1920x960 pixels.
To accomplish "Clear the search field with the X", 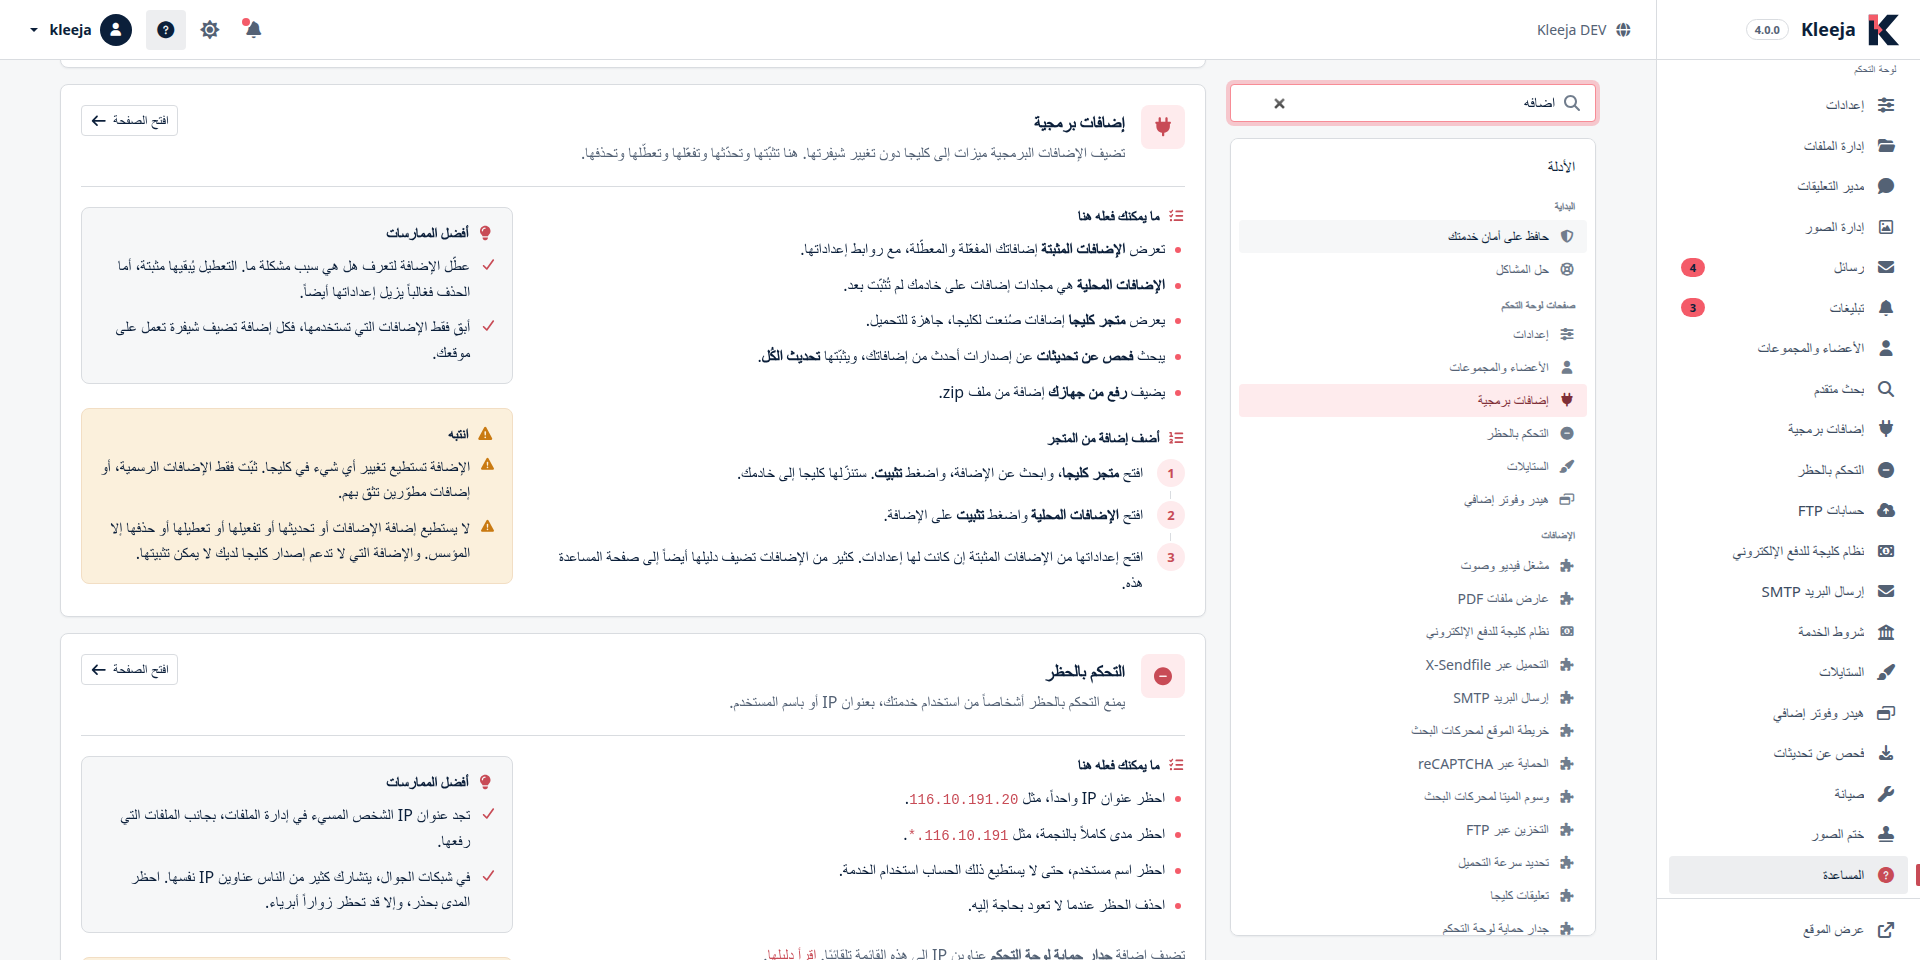I will point(1279,103).
